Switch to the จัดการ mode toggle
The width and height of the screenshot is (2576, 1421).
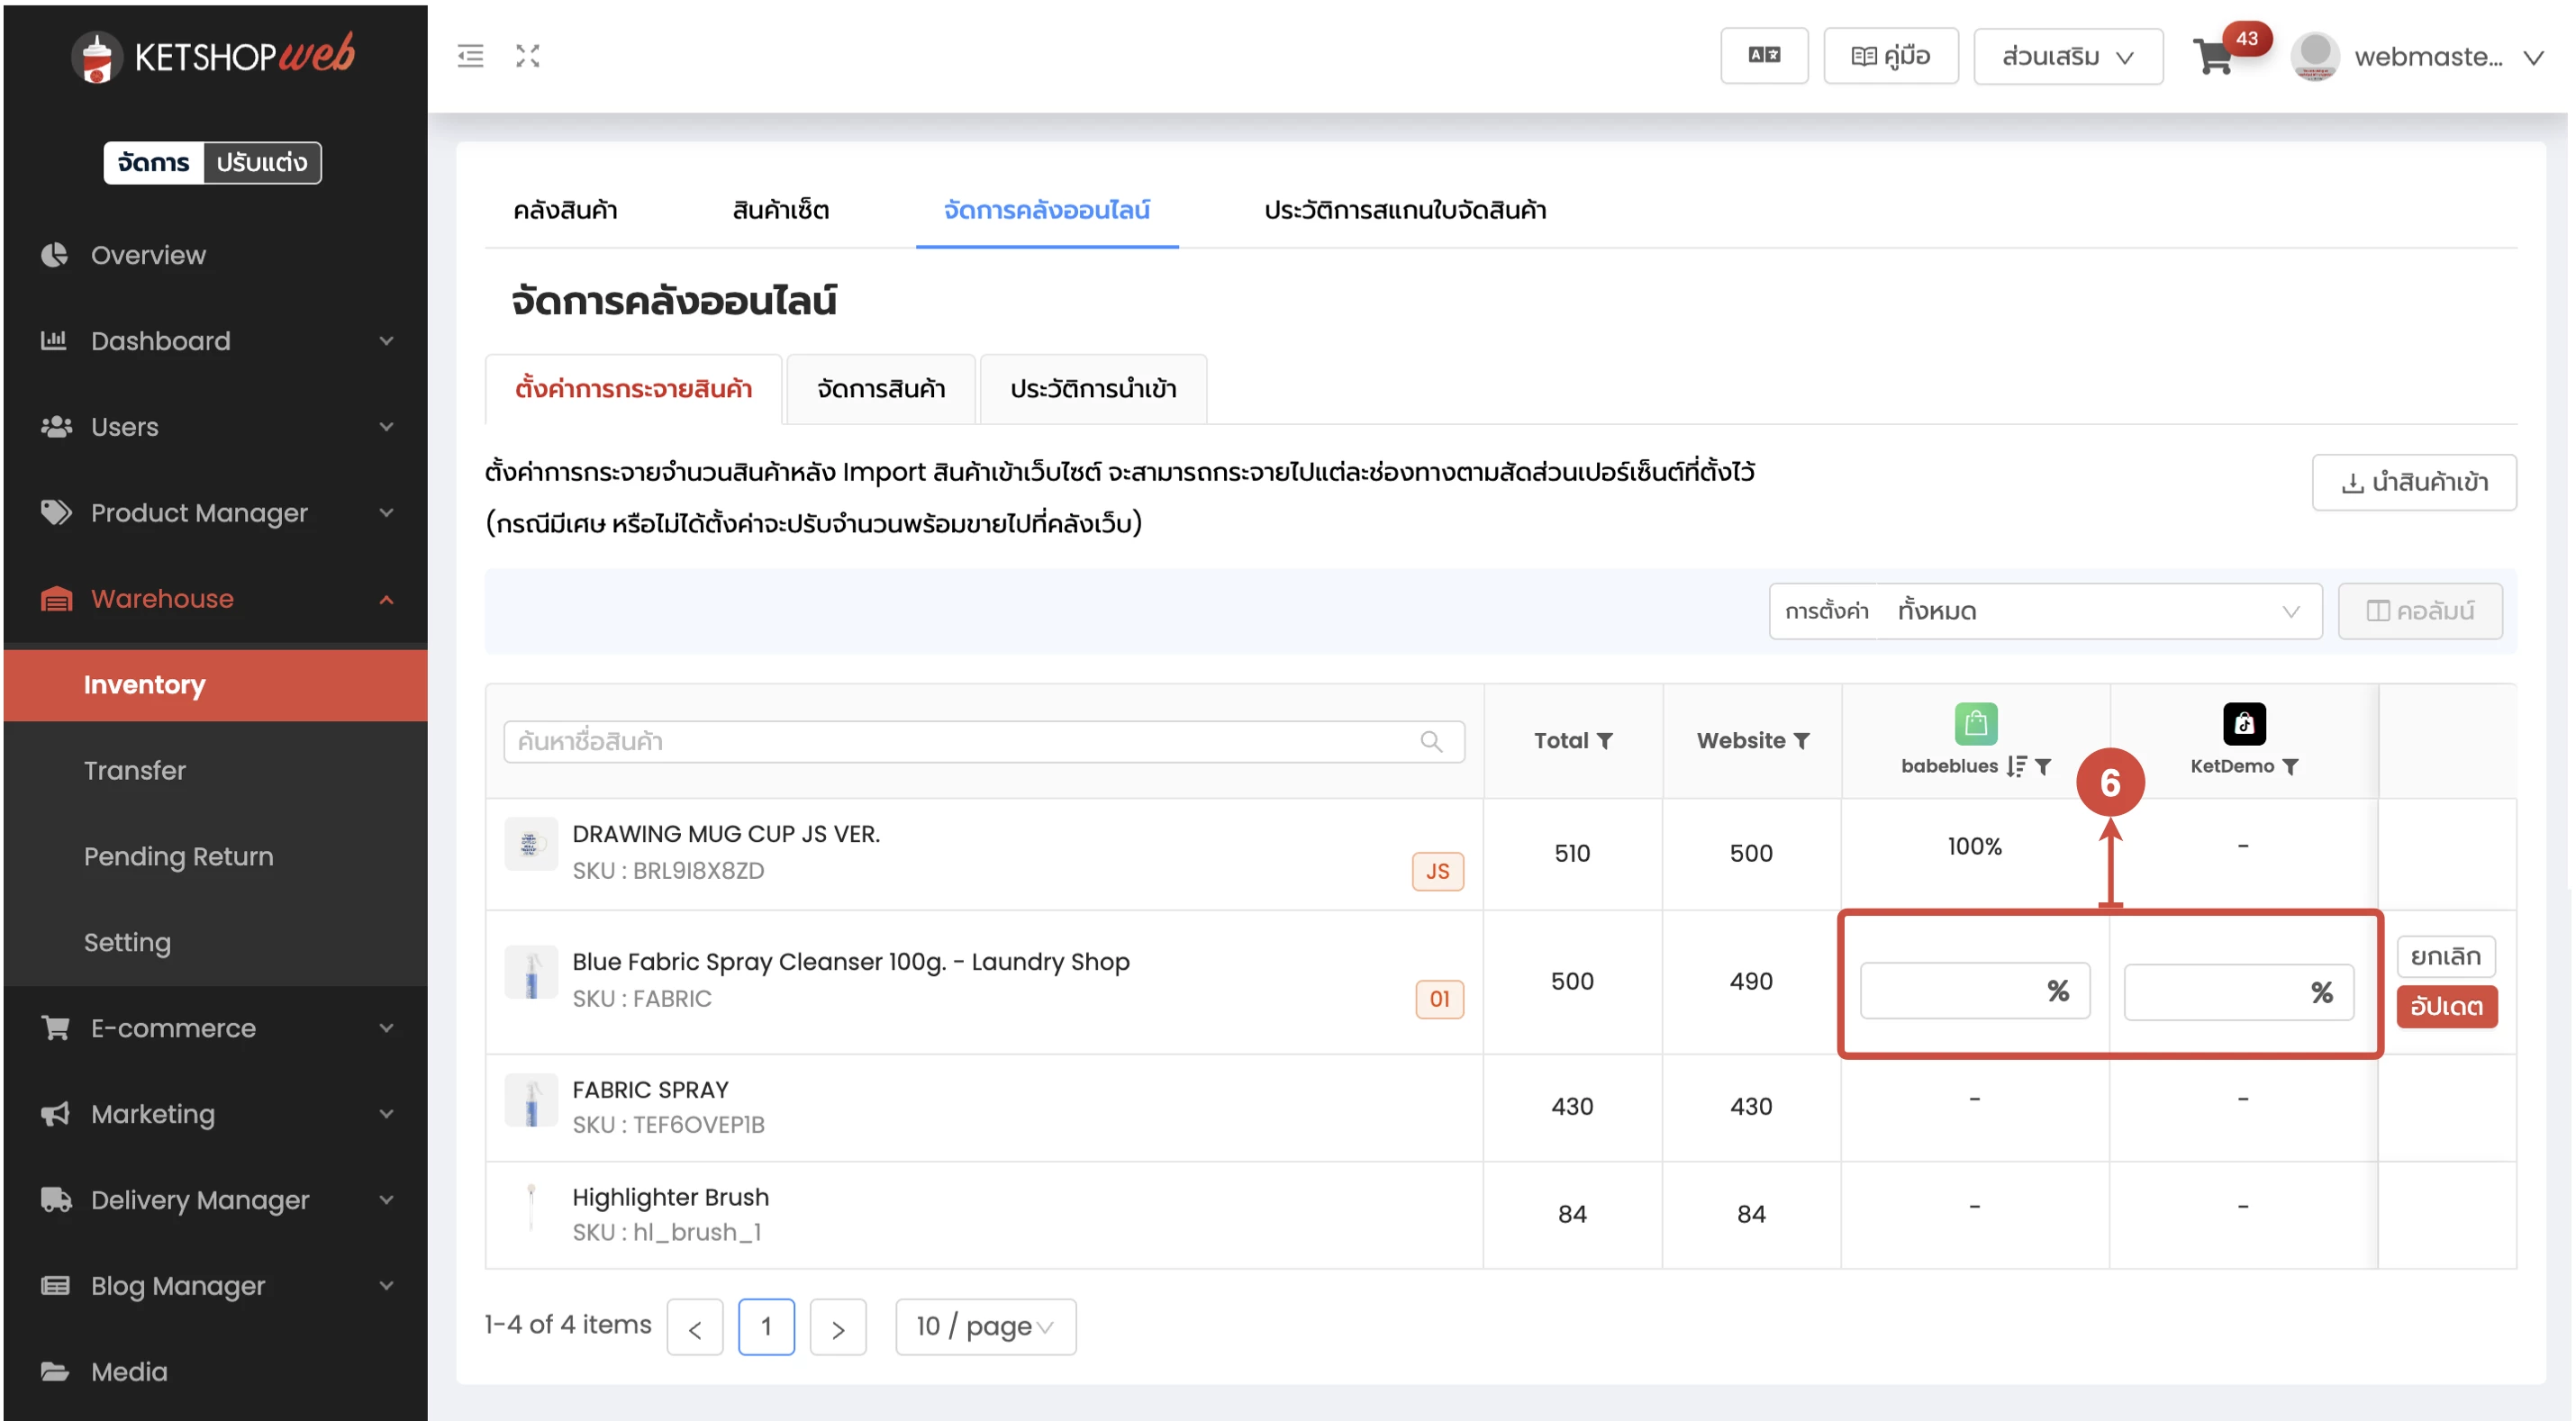pyautogui.click(x=153, y=163)
